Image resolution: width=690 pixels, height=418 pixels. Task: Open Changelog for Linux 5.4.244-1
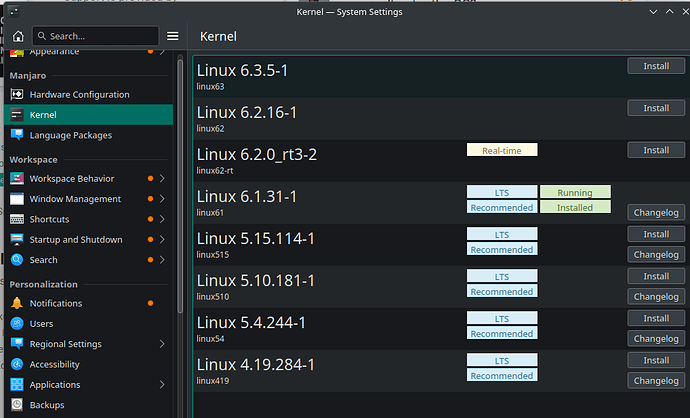[x=656, y=338]
